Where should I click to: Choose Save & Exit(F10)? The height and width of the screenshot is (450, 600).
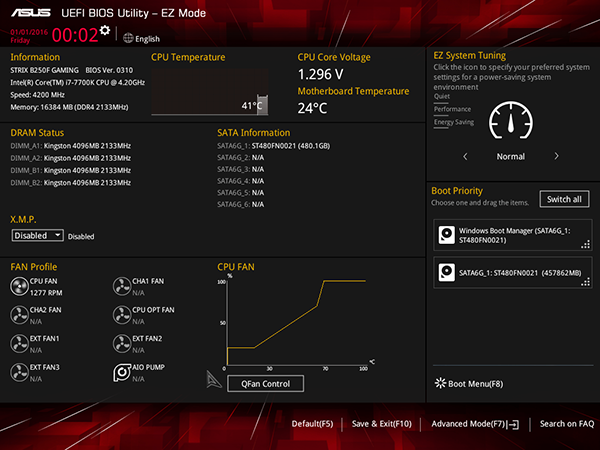click(x=382, y=424)
